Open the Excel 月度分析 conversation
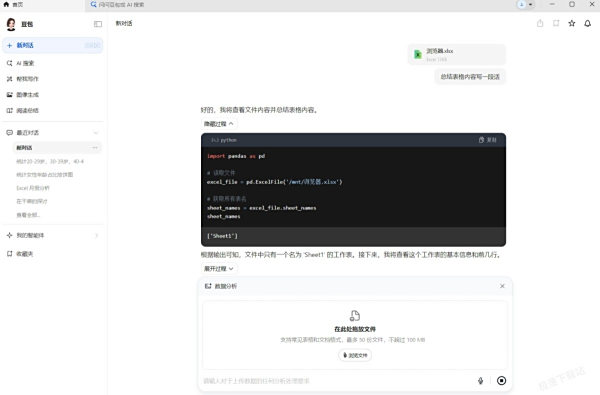This screenshot has width=600, height=395. (33, 188)
